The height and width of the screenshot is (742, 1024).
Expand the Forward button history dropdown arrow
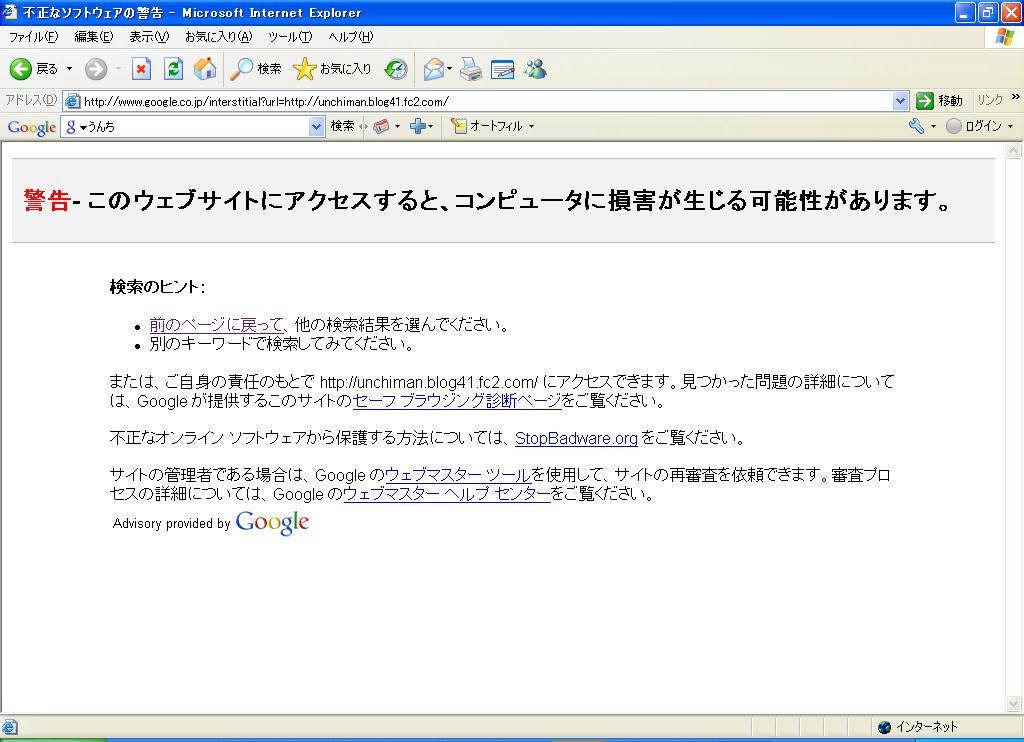118,69
